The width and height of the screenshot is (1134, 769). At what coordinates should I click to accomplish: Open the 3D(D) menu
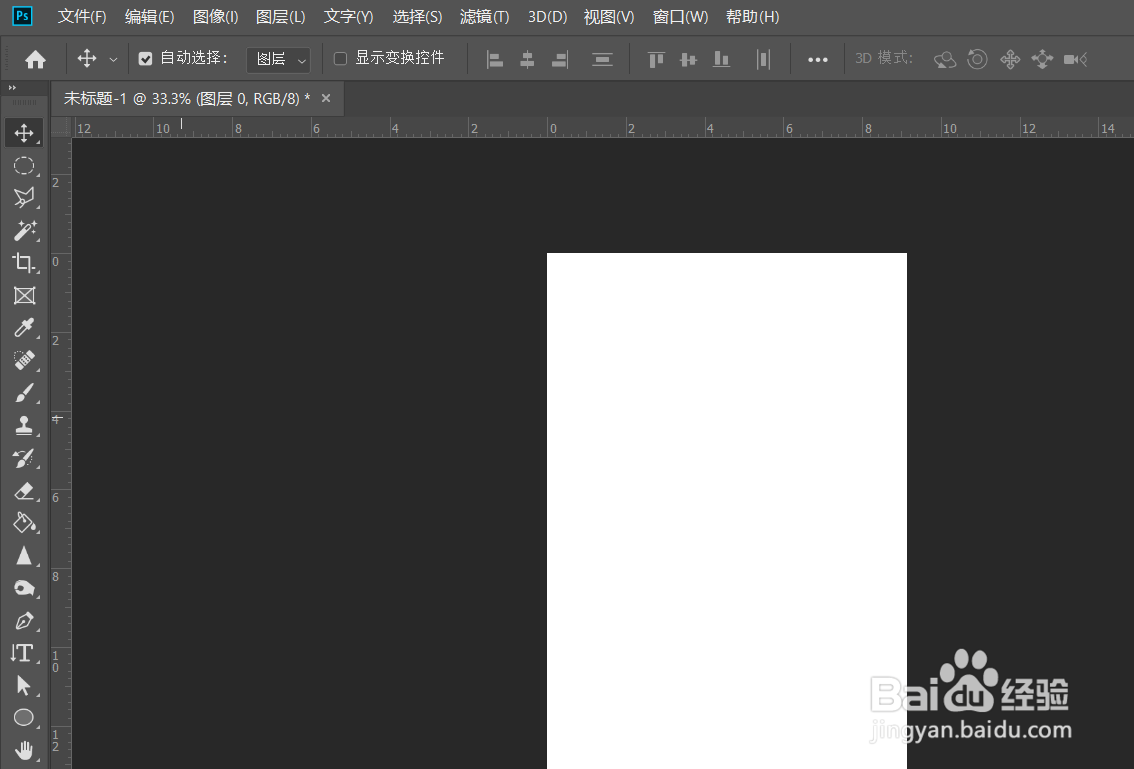pos(547,17)
